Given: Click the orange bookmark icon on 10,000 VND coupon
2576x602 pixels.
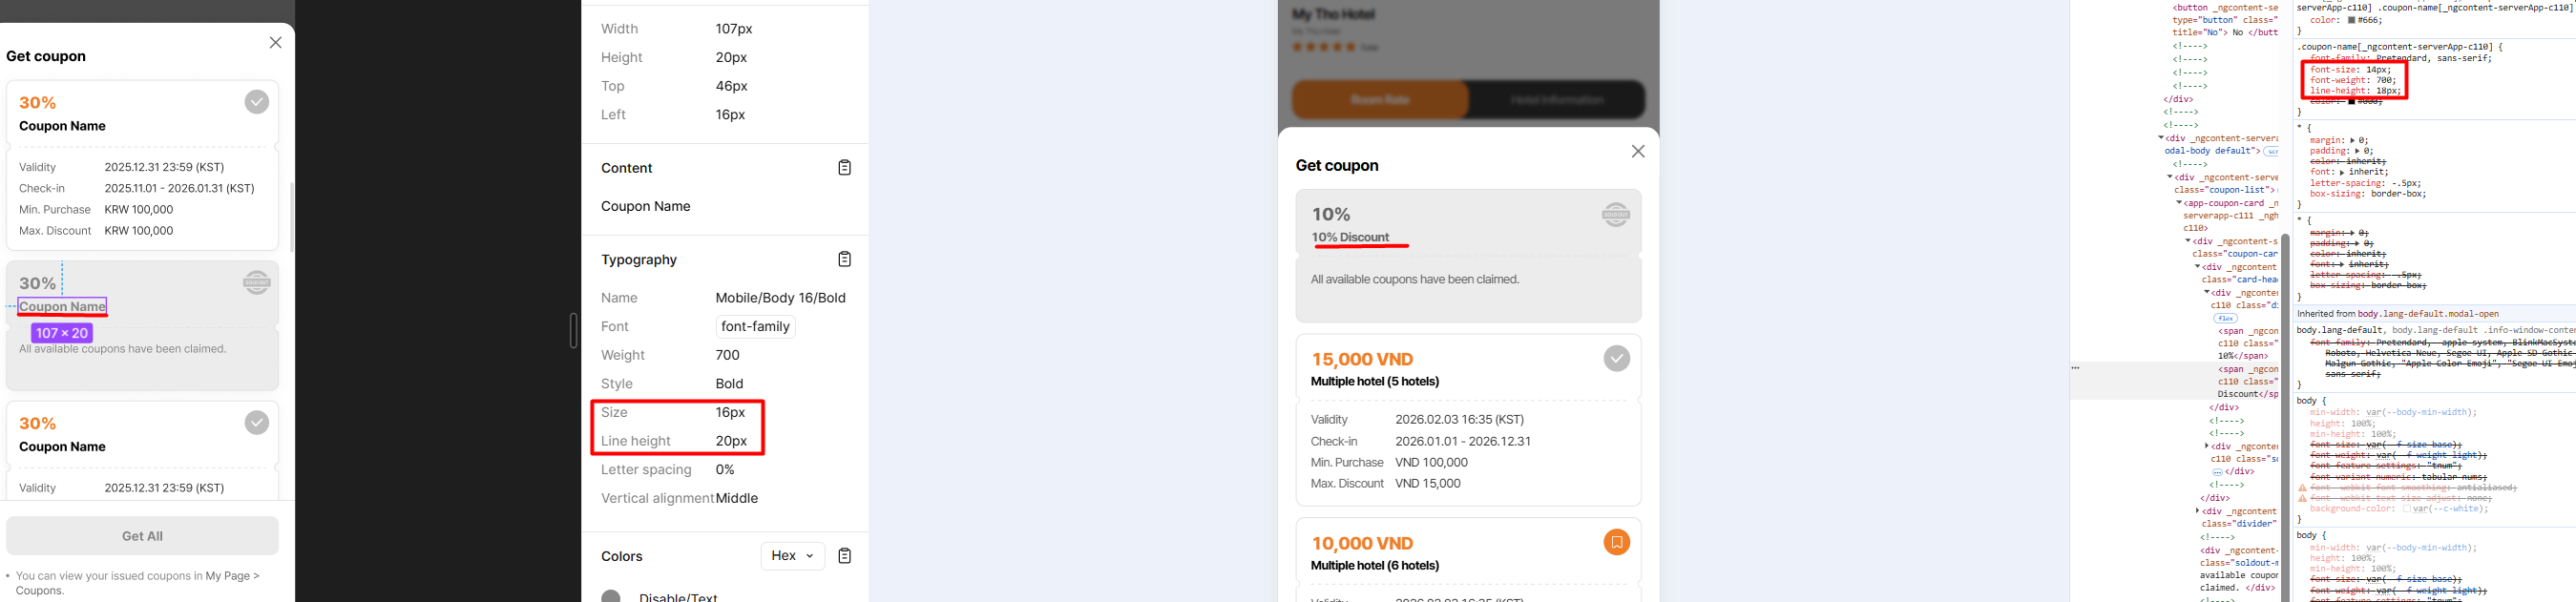Looking at the screenshot, I should tap(1616, 542).
